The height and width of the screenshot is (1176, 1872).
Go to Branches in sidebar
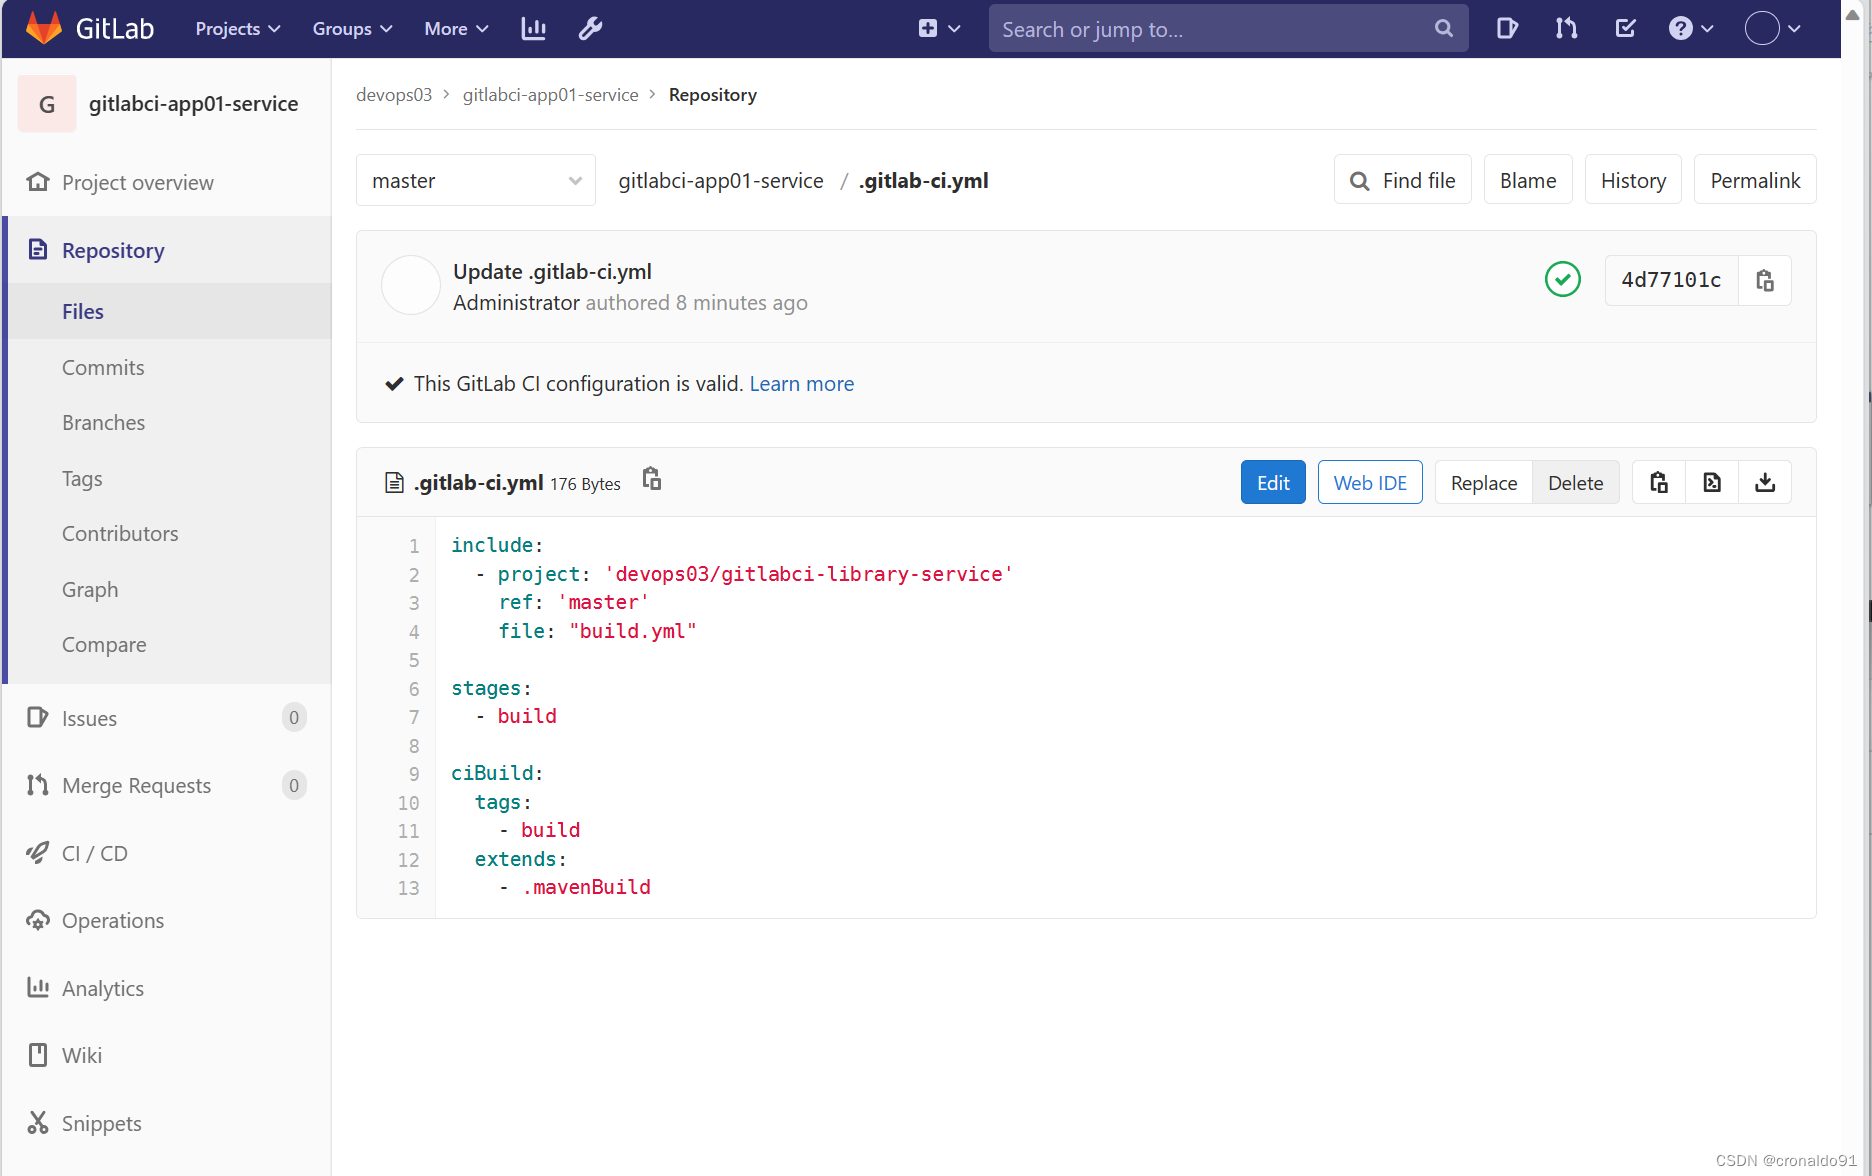pos(167,422)
